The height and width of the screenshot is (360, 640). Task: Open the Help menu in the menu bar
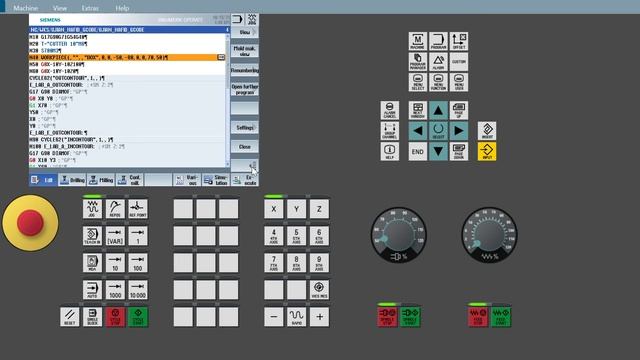click(122, 8)
